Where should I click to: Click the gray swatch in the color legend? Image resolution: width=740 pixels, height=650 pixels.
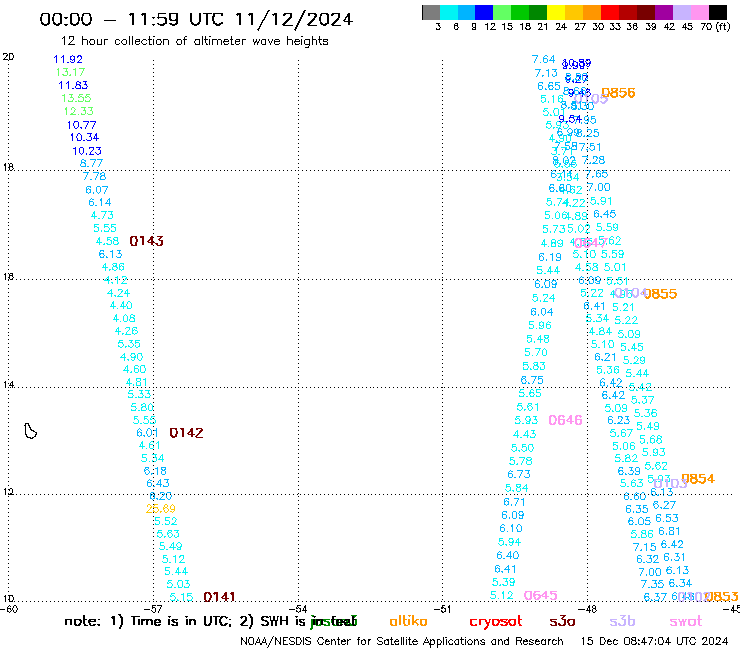(431, 12)
